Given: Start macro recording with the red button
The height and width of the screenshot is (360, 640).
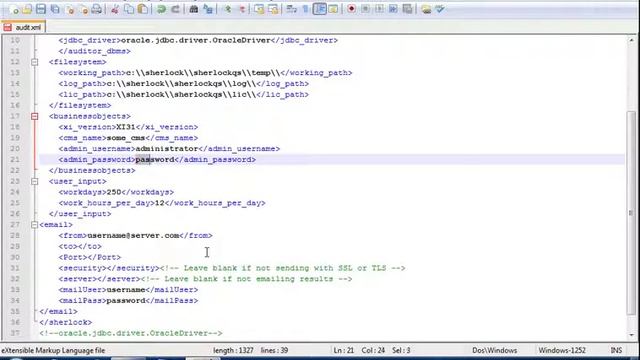Looking at the screenshot, I should click(x=351, y=9).
